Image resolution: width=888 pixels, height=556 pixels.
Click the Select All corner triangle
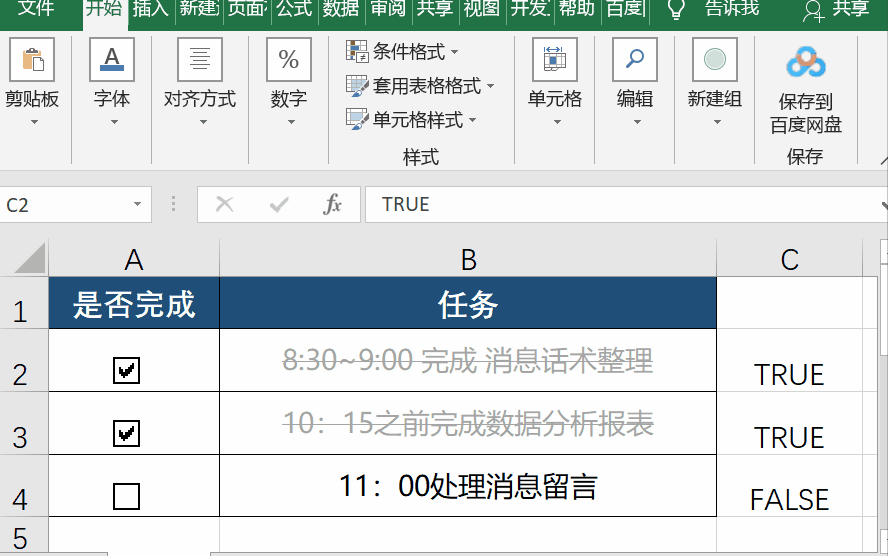pyautogui.click(x=29, y=258)
